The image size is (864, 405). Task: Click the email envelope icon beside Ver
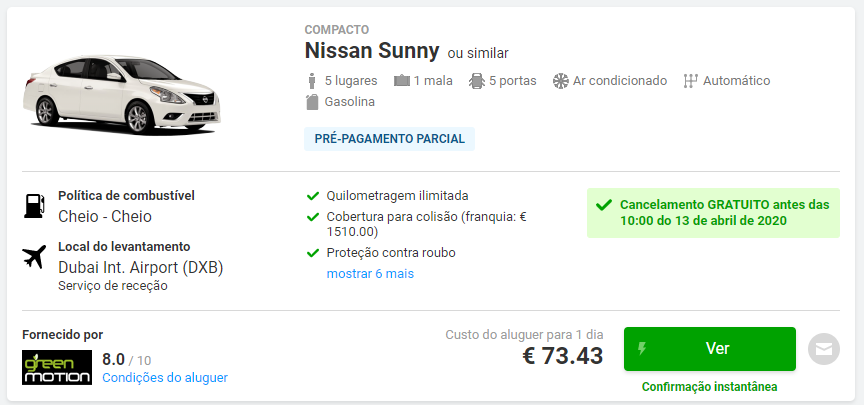824,349
